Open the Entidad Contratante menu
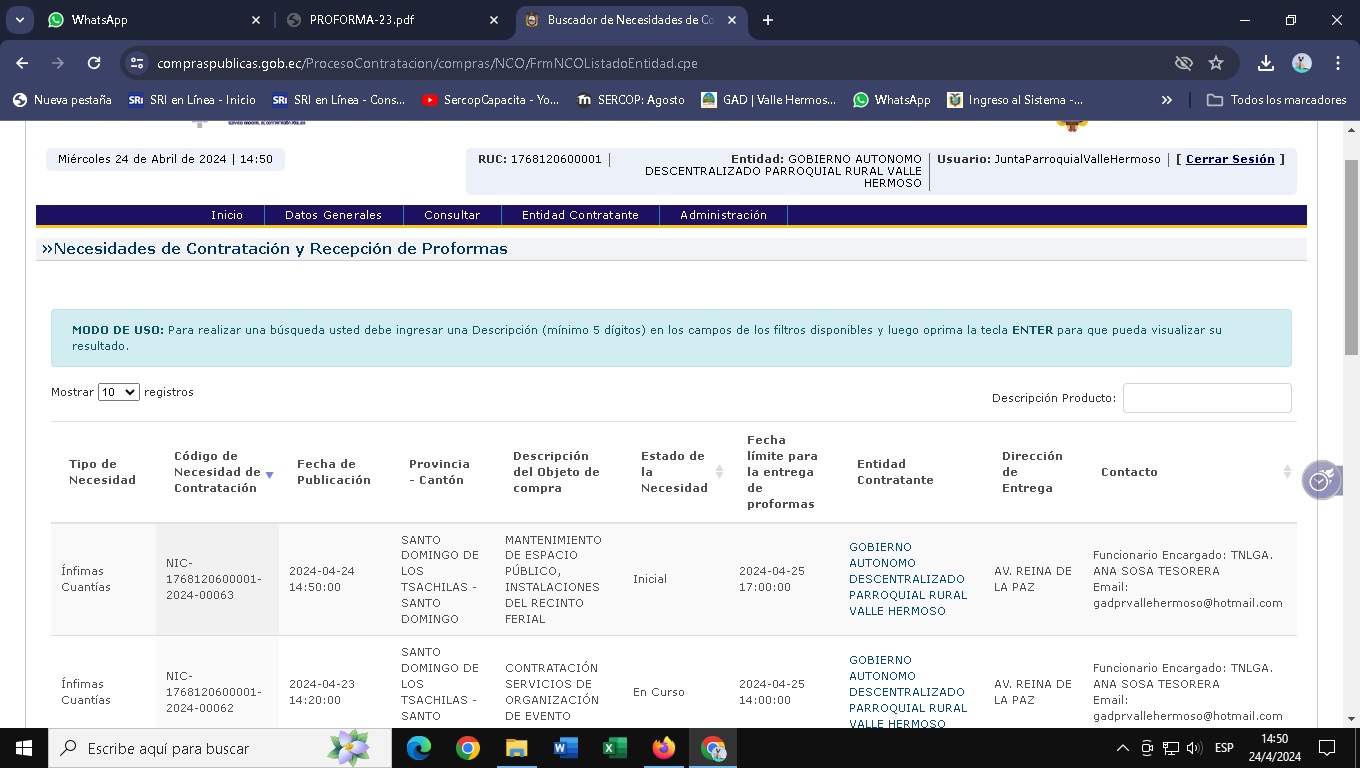The image size is (1360, 768). (x=580, y=215)
